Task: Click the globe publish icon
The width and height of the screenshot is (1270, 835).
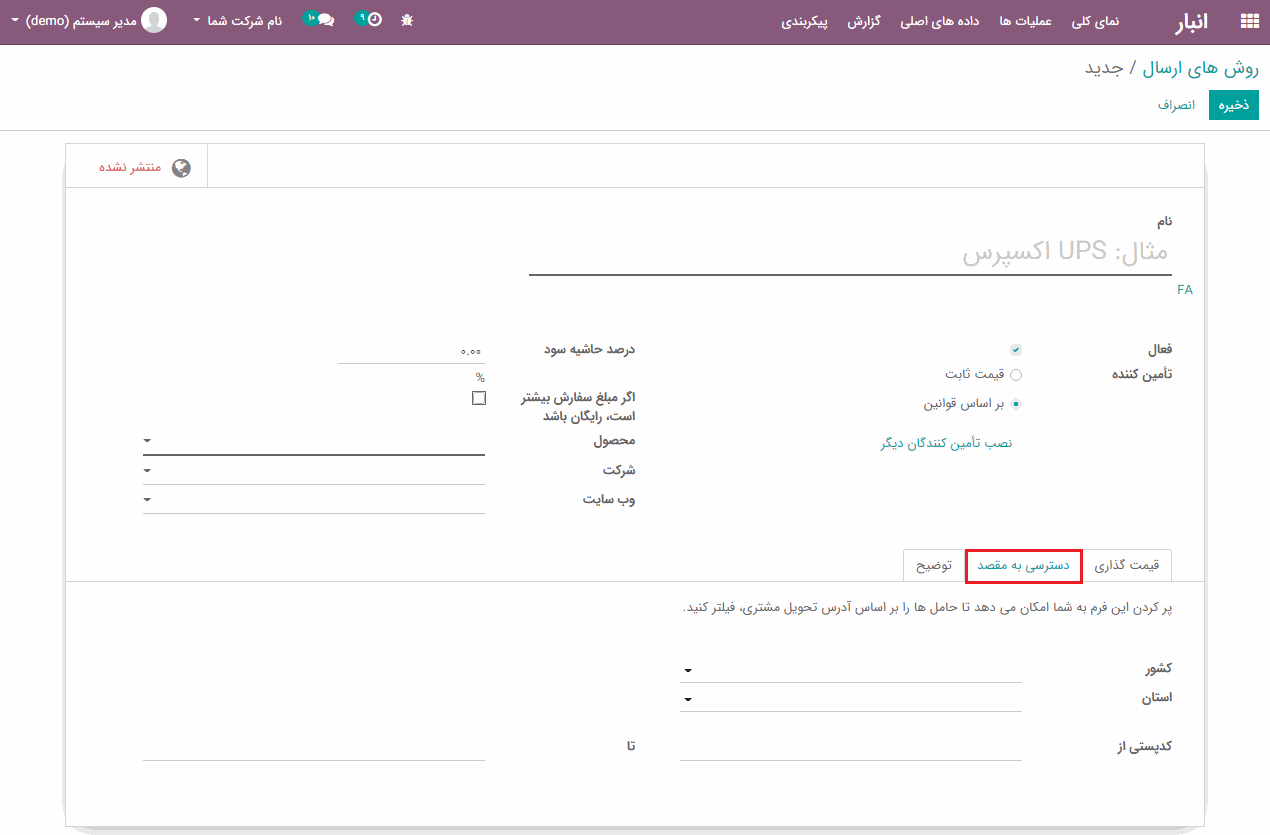Action: (181, 168)
